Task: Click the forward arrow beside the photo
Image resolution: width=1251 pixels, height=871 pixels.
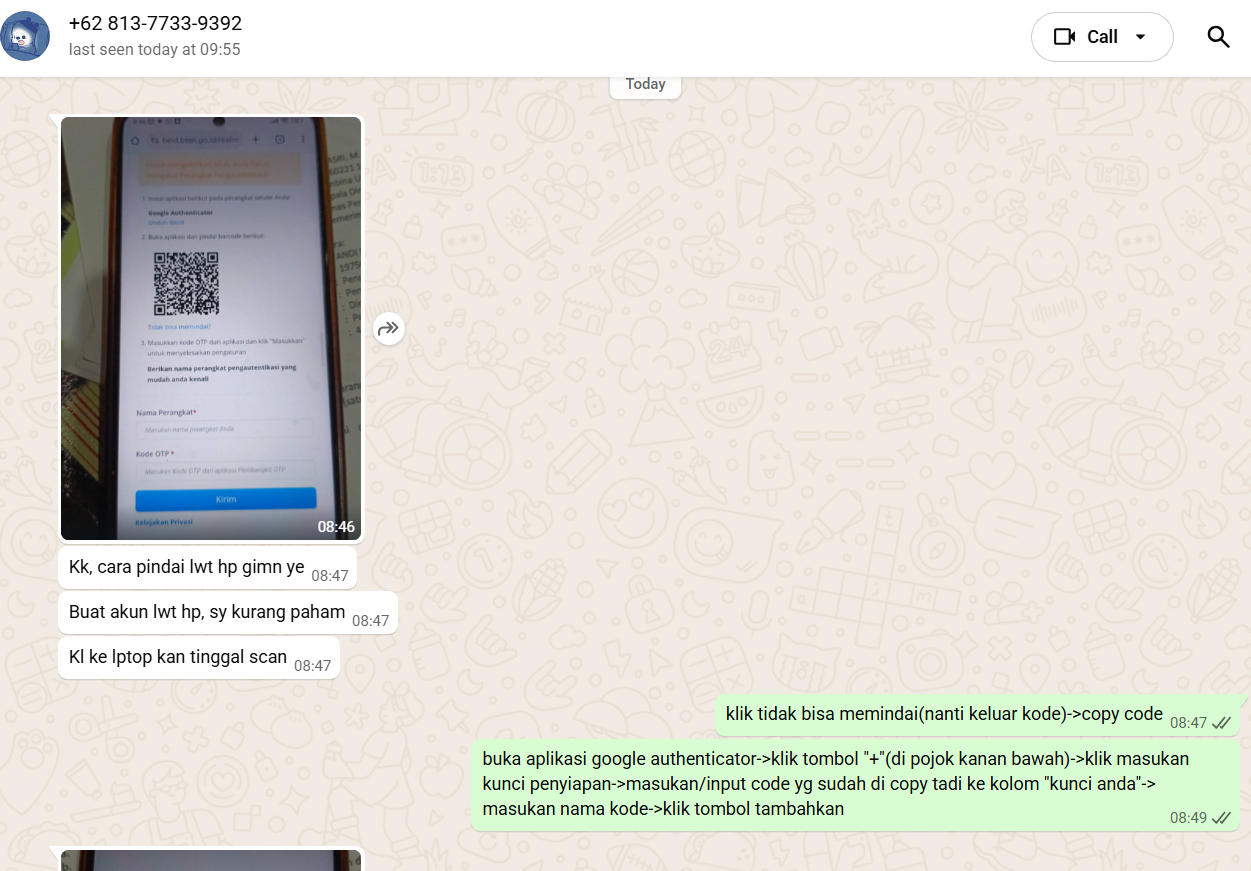Action: (x=389, y=328)
